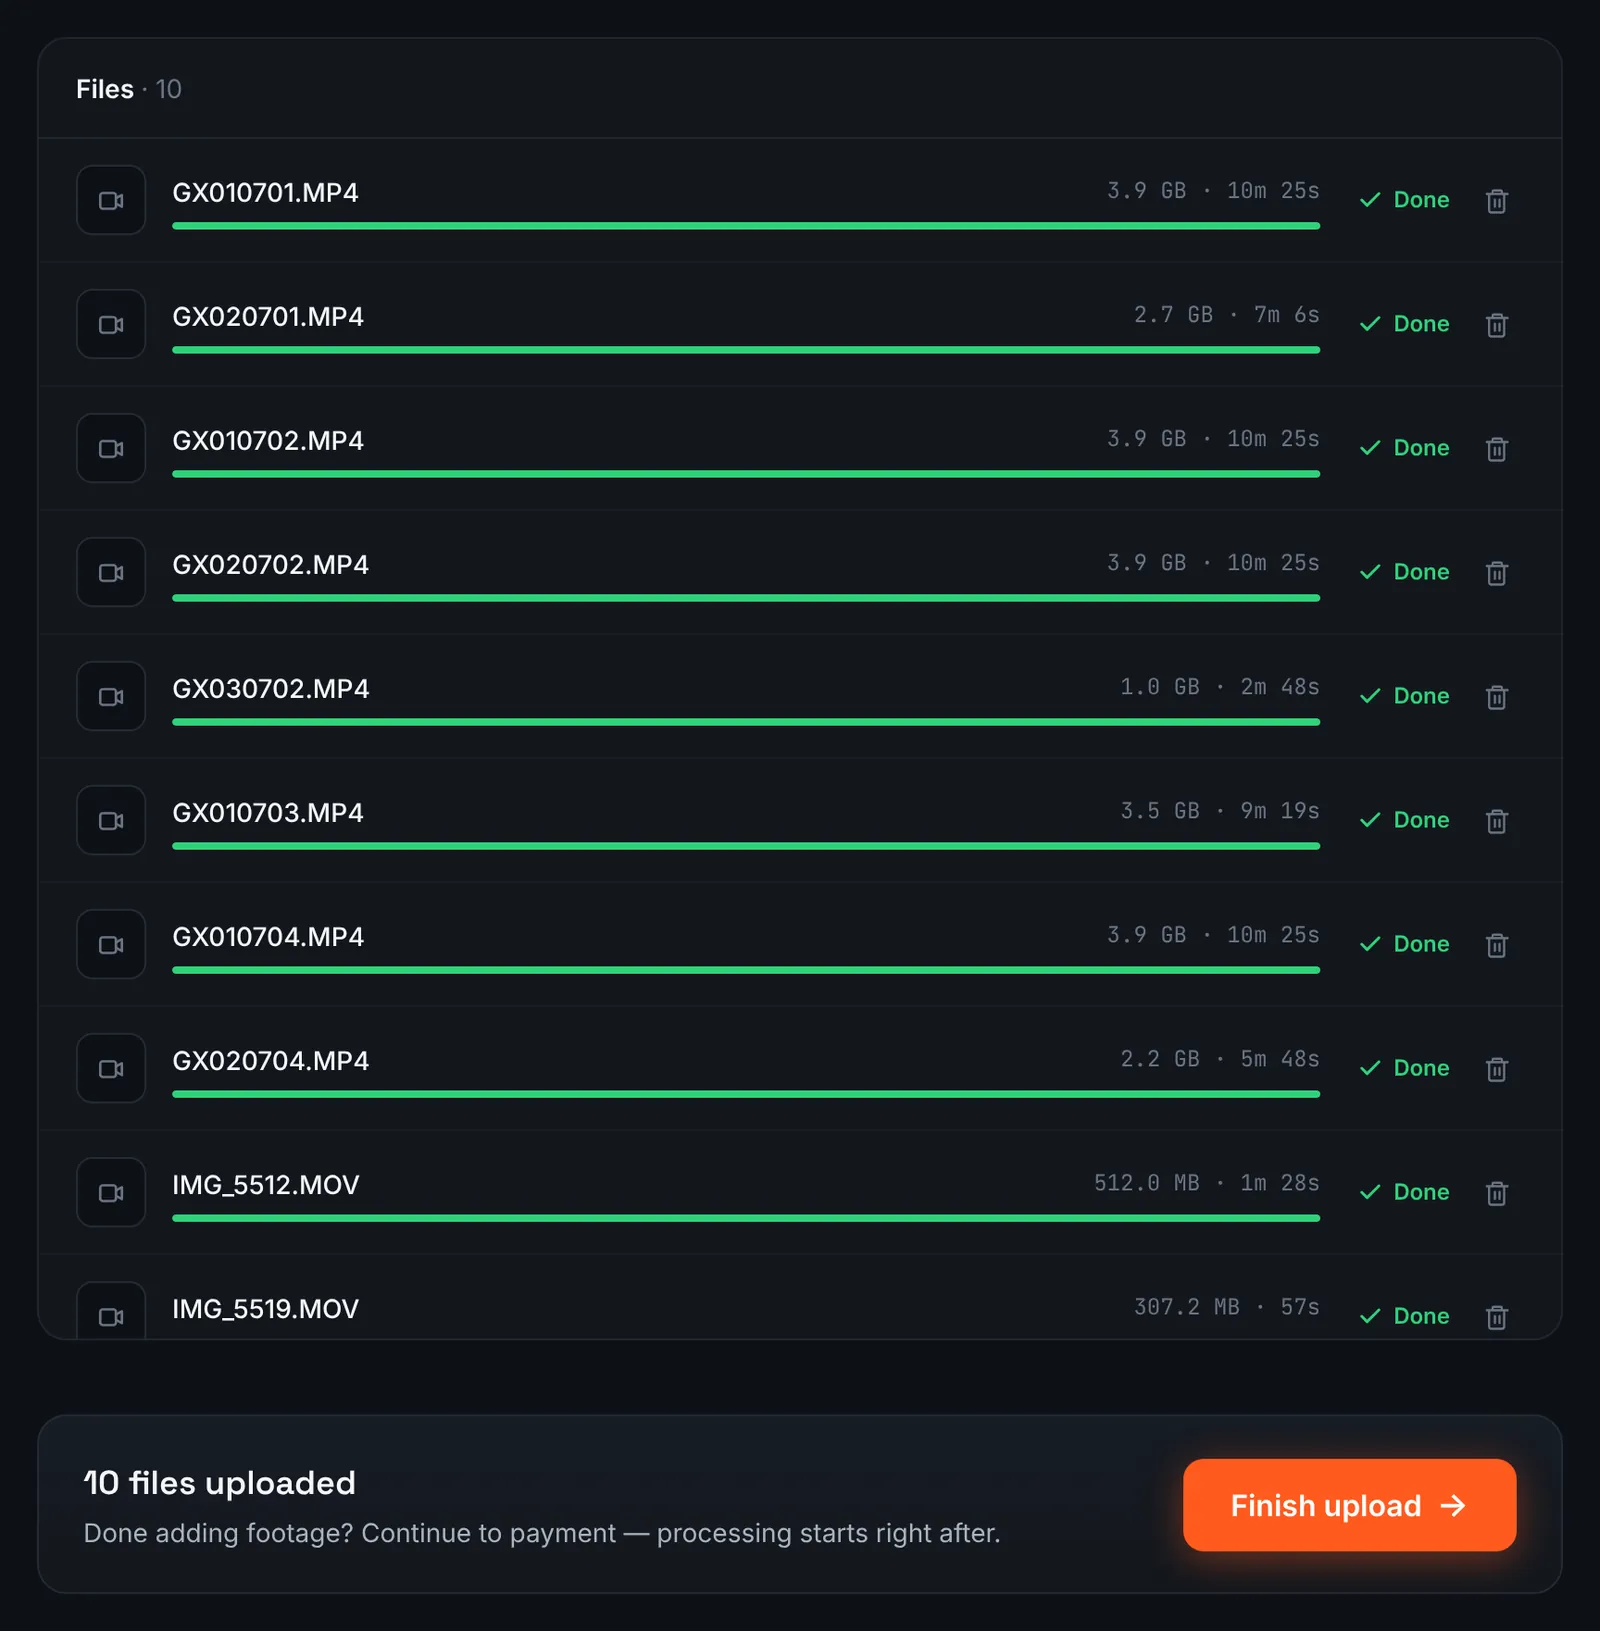
Task: Click the Done status for GX020704.MP4
Action: [x=1404, y=1068]
